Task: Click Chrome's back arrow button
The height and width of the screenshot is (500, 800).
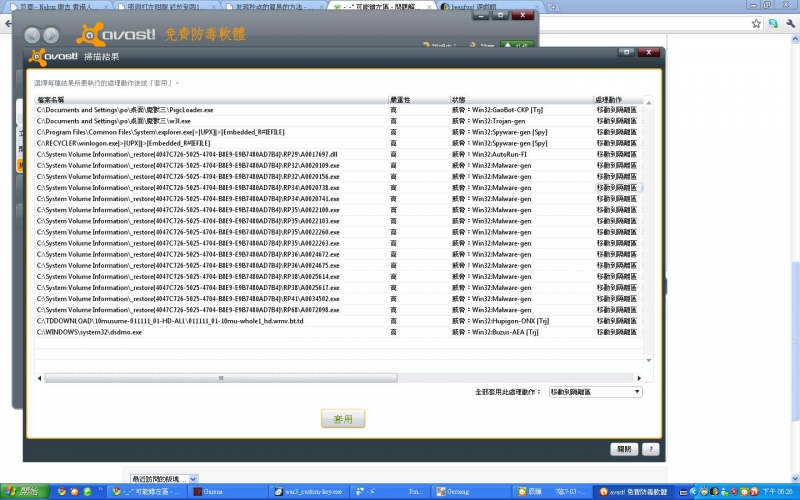Action: 8,23
